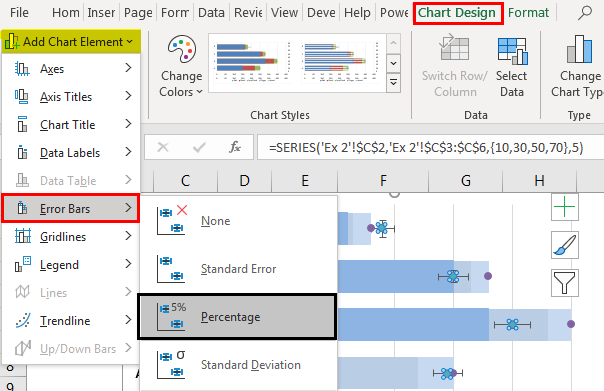
Task: Choose None error bars option
Action: point(238,221)
